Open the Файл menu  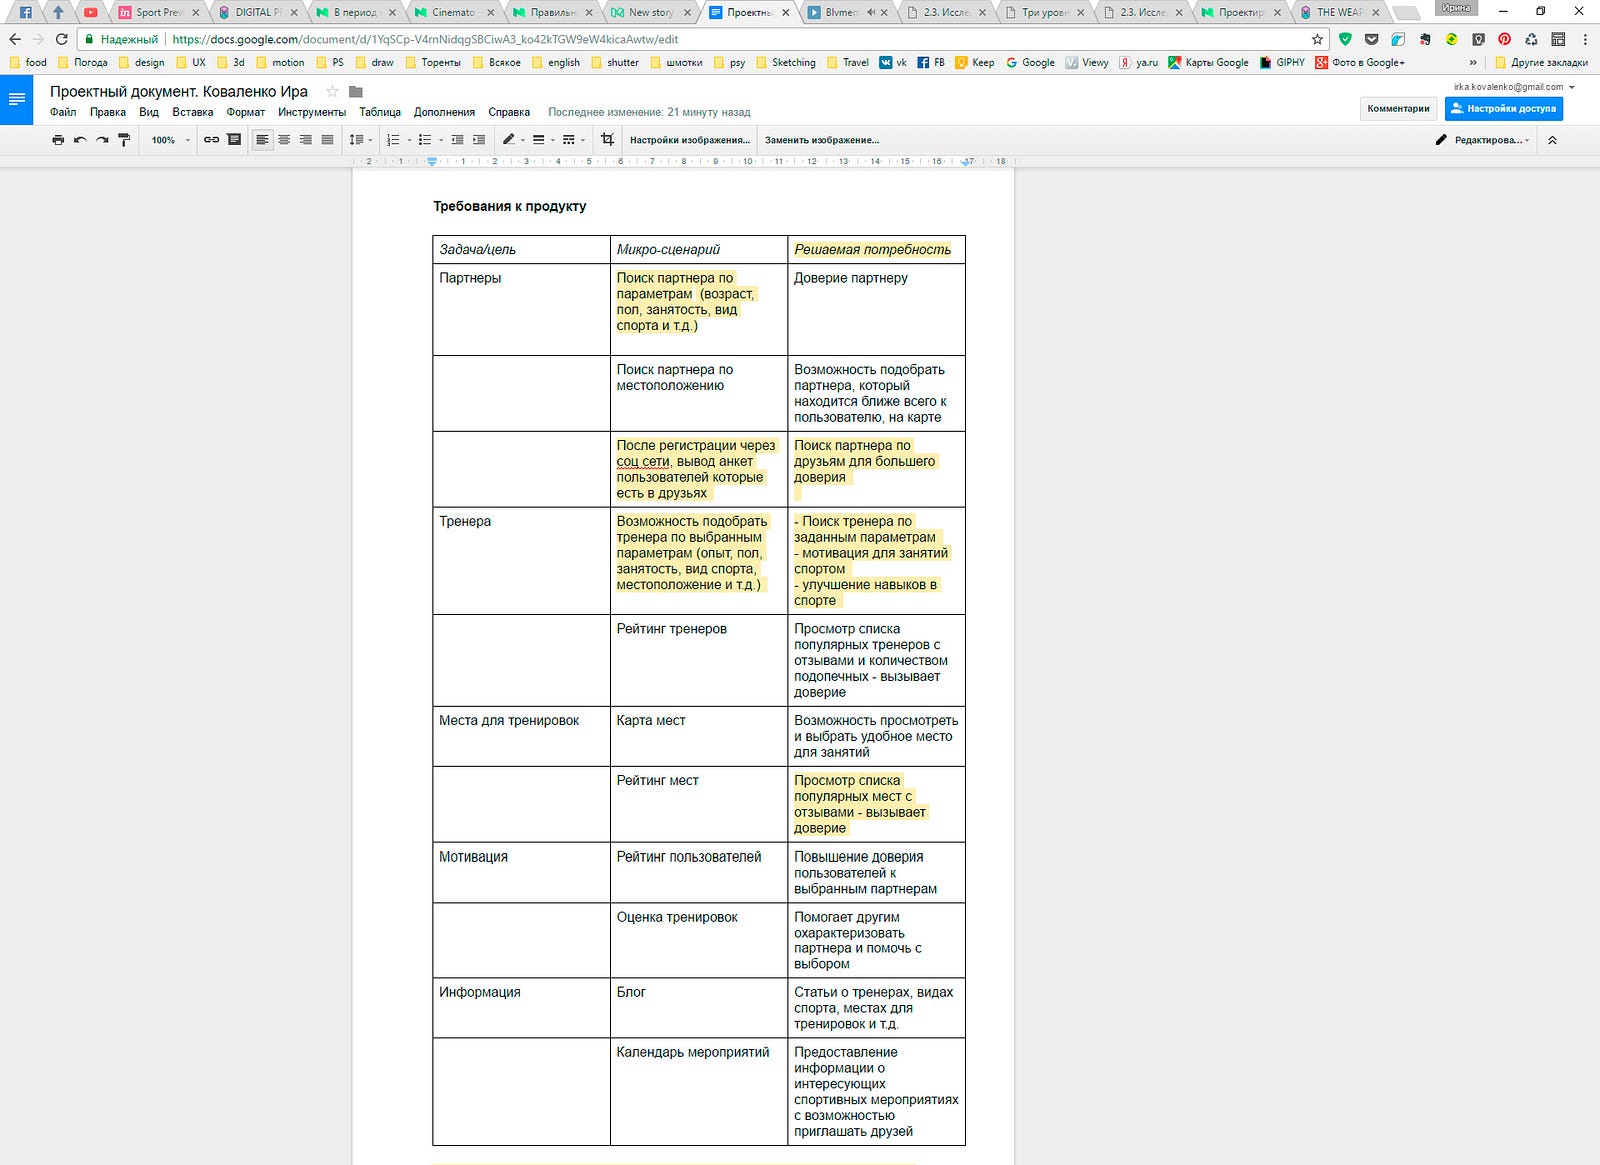pos(63,112)
